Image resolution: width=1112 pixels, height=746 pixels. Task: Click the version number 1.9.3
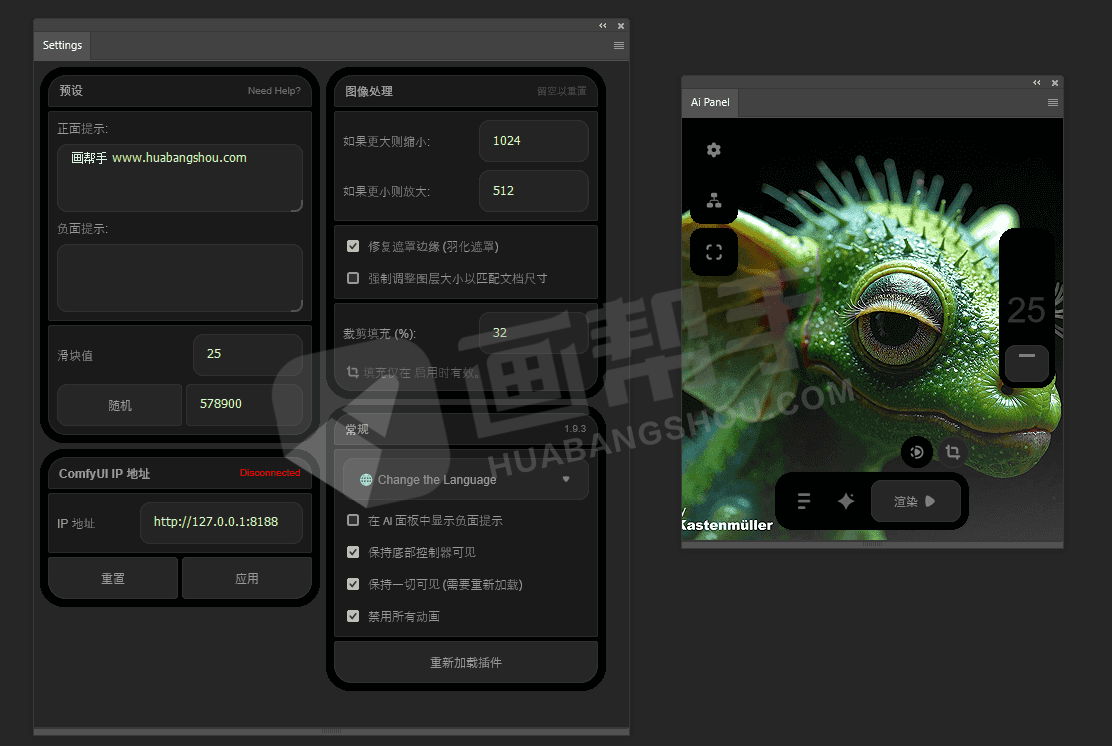[575, 429]
